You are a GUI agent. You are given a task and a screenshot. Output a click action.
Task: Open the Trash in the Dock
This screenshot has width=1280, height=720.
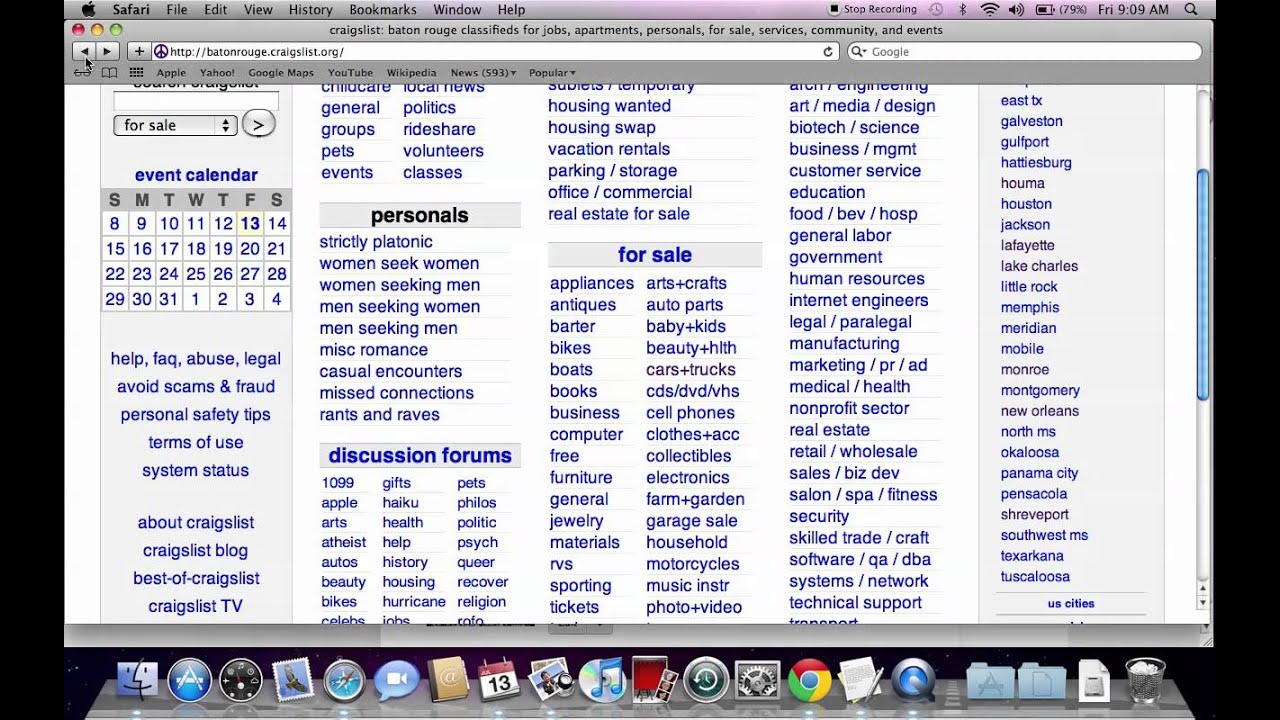pyautogui.click(x=1145, y=681)
